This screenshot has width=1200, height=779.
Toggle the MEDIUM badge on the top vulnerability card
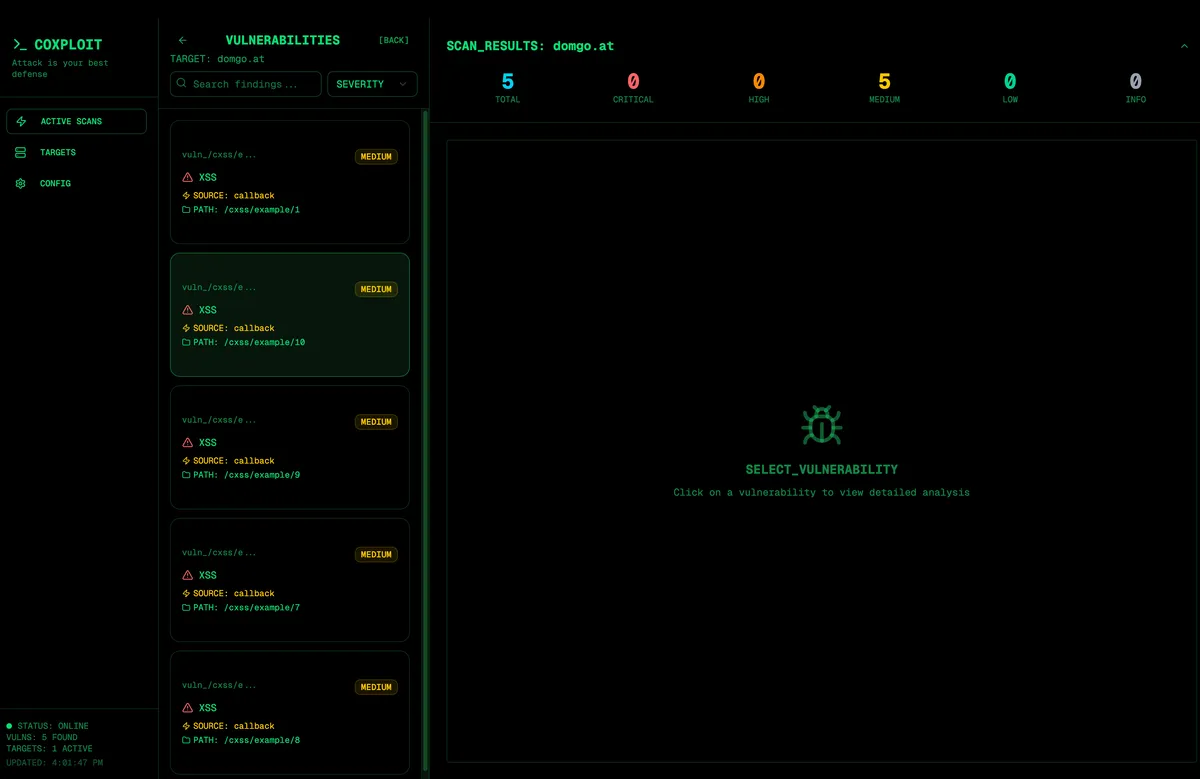pos(376,156)
